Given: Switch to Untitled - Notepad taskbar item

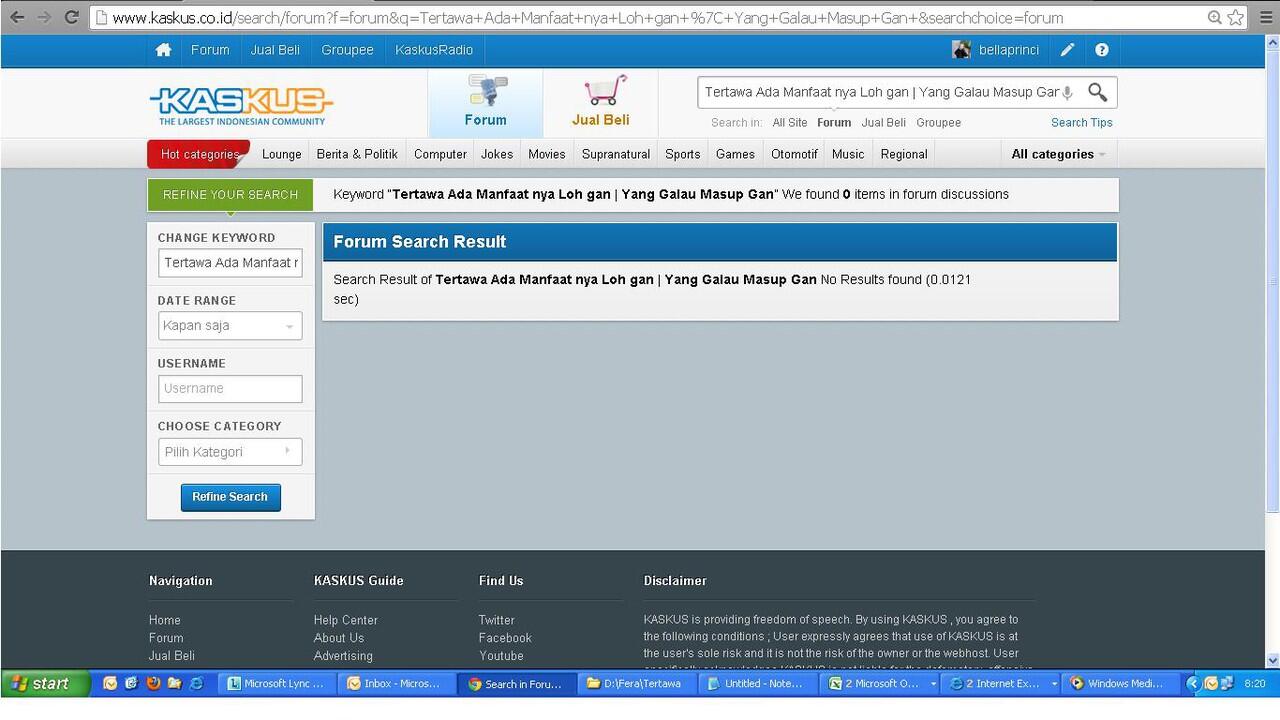Looking at the screenshot, I should pos(757,684).
